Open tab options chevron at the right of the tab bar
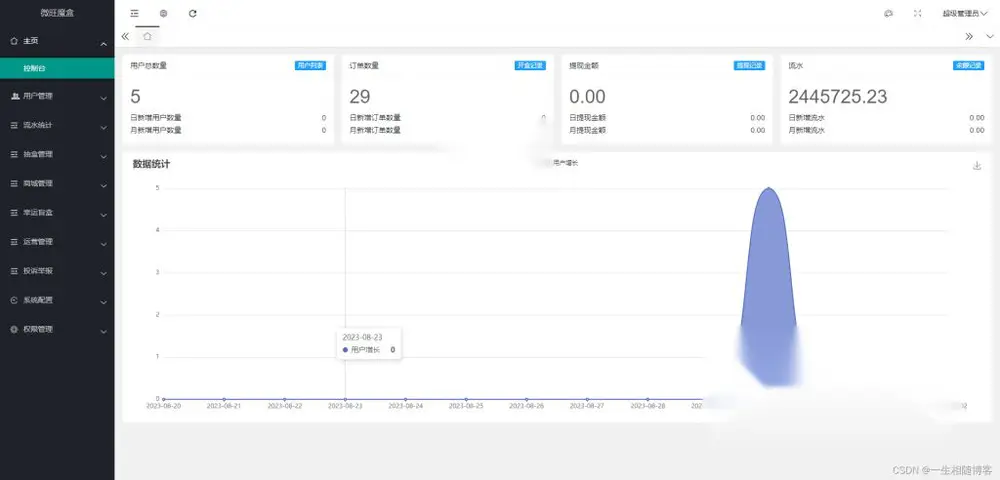 pos(990,36)
